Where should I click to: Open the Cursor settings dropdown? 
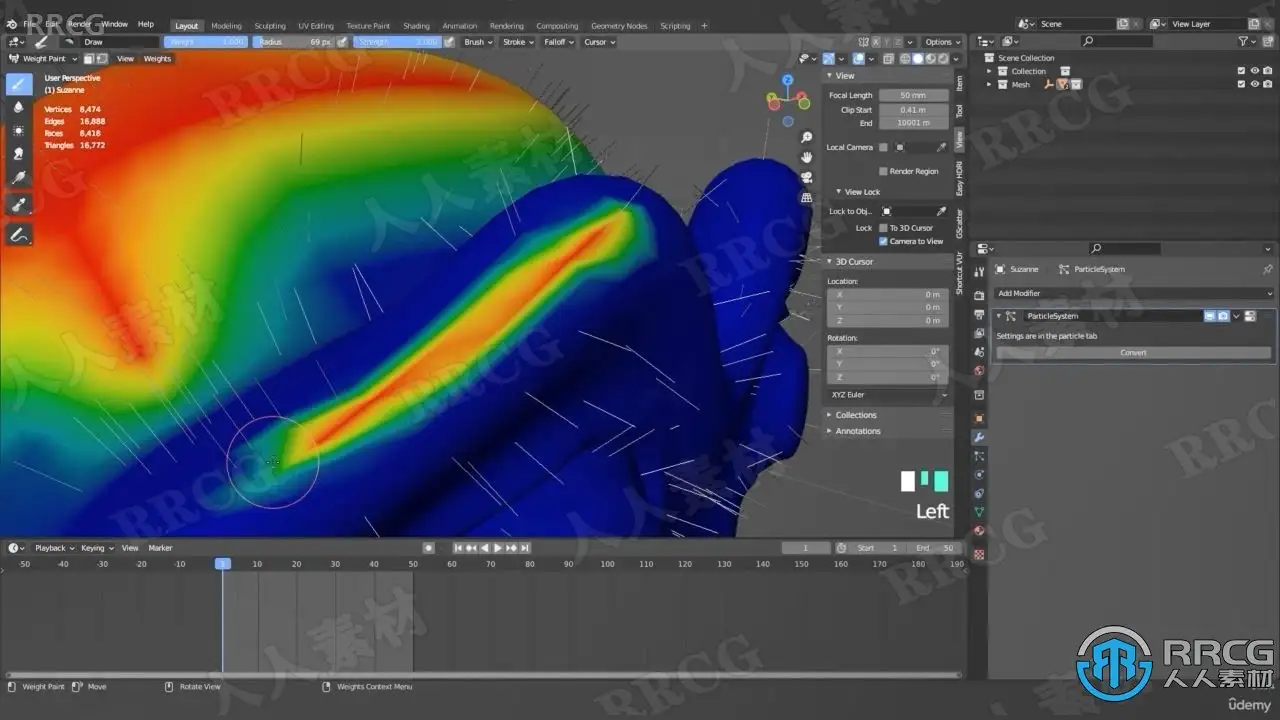pyautogui.click(x=599, y=42)
